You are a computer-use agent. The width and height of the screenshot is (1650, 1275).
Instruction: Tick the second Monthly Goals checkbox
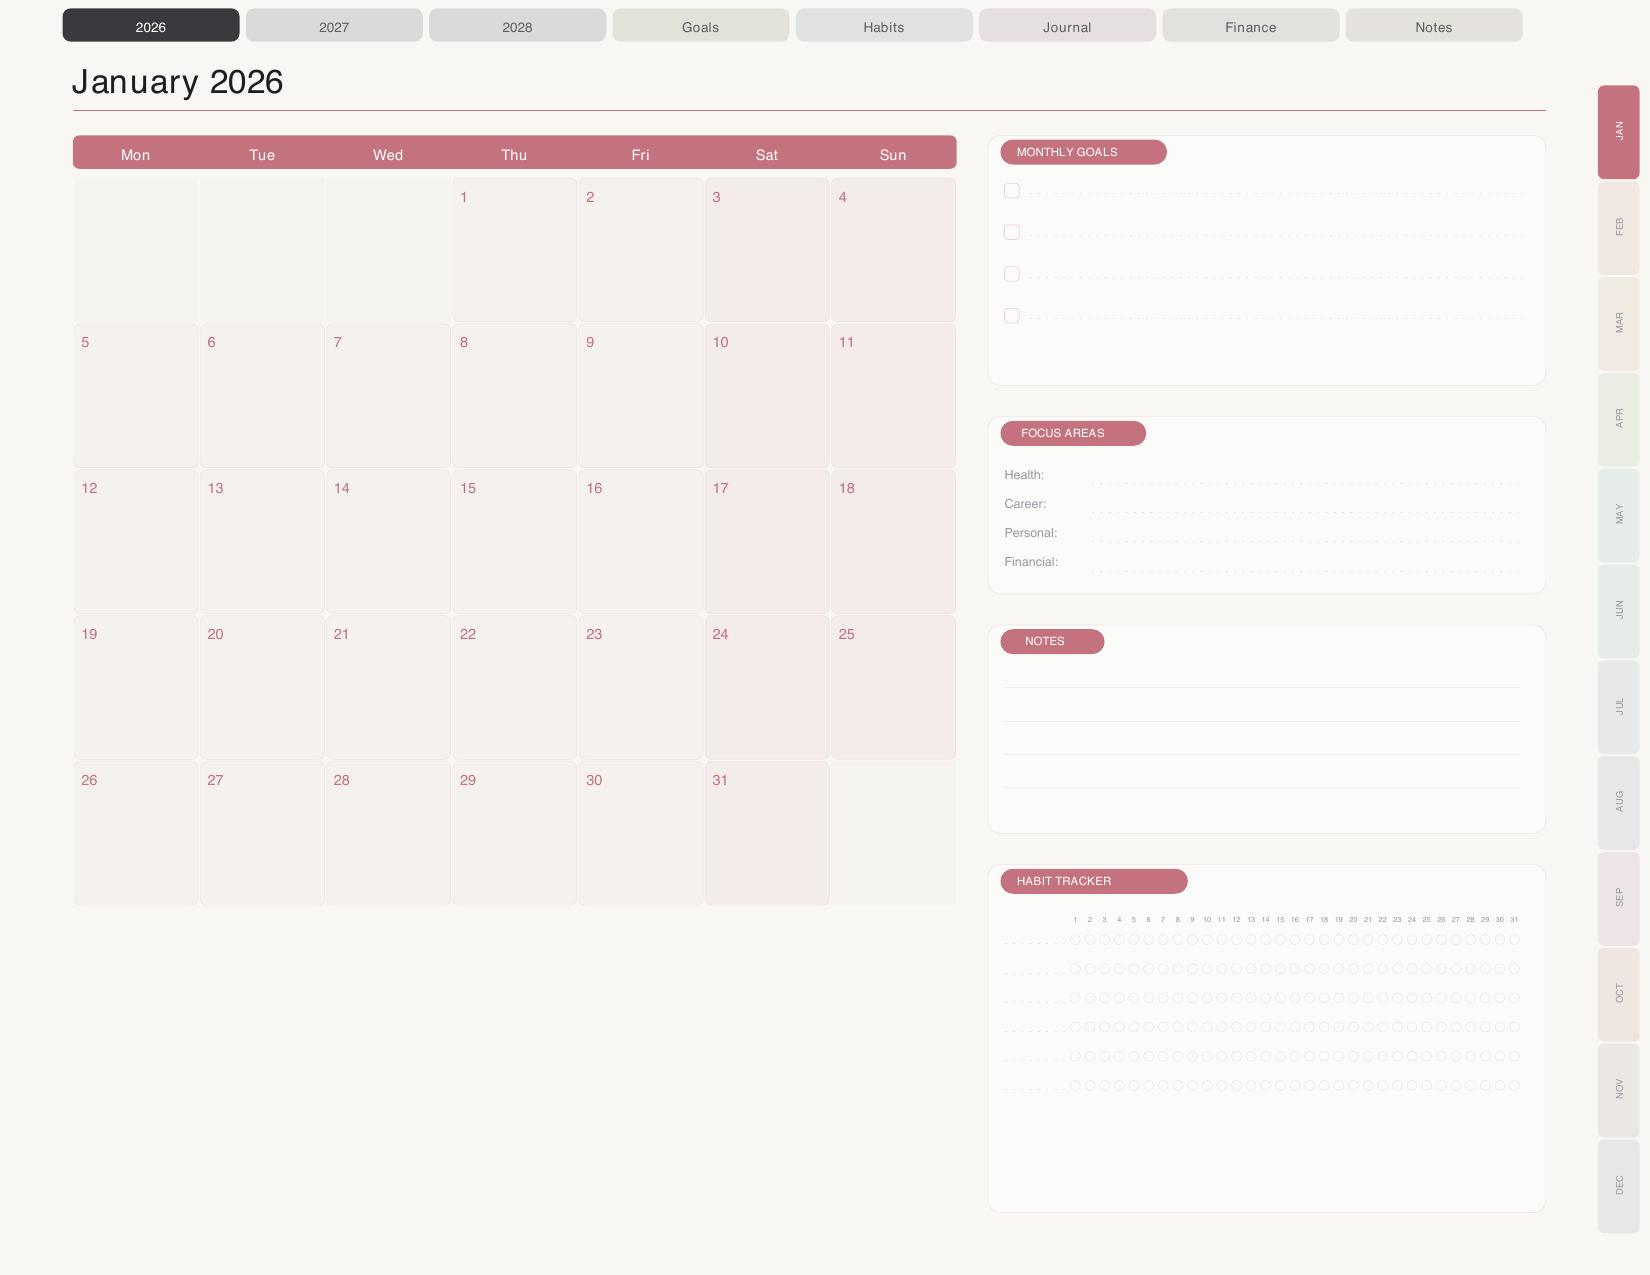coord(1012,233)
